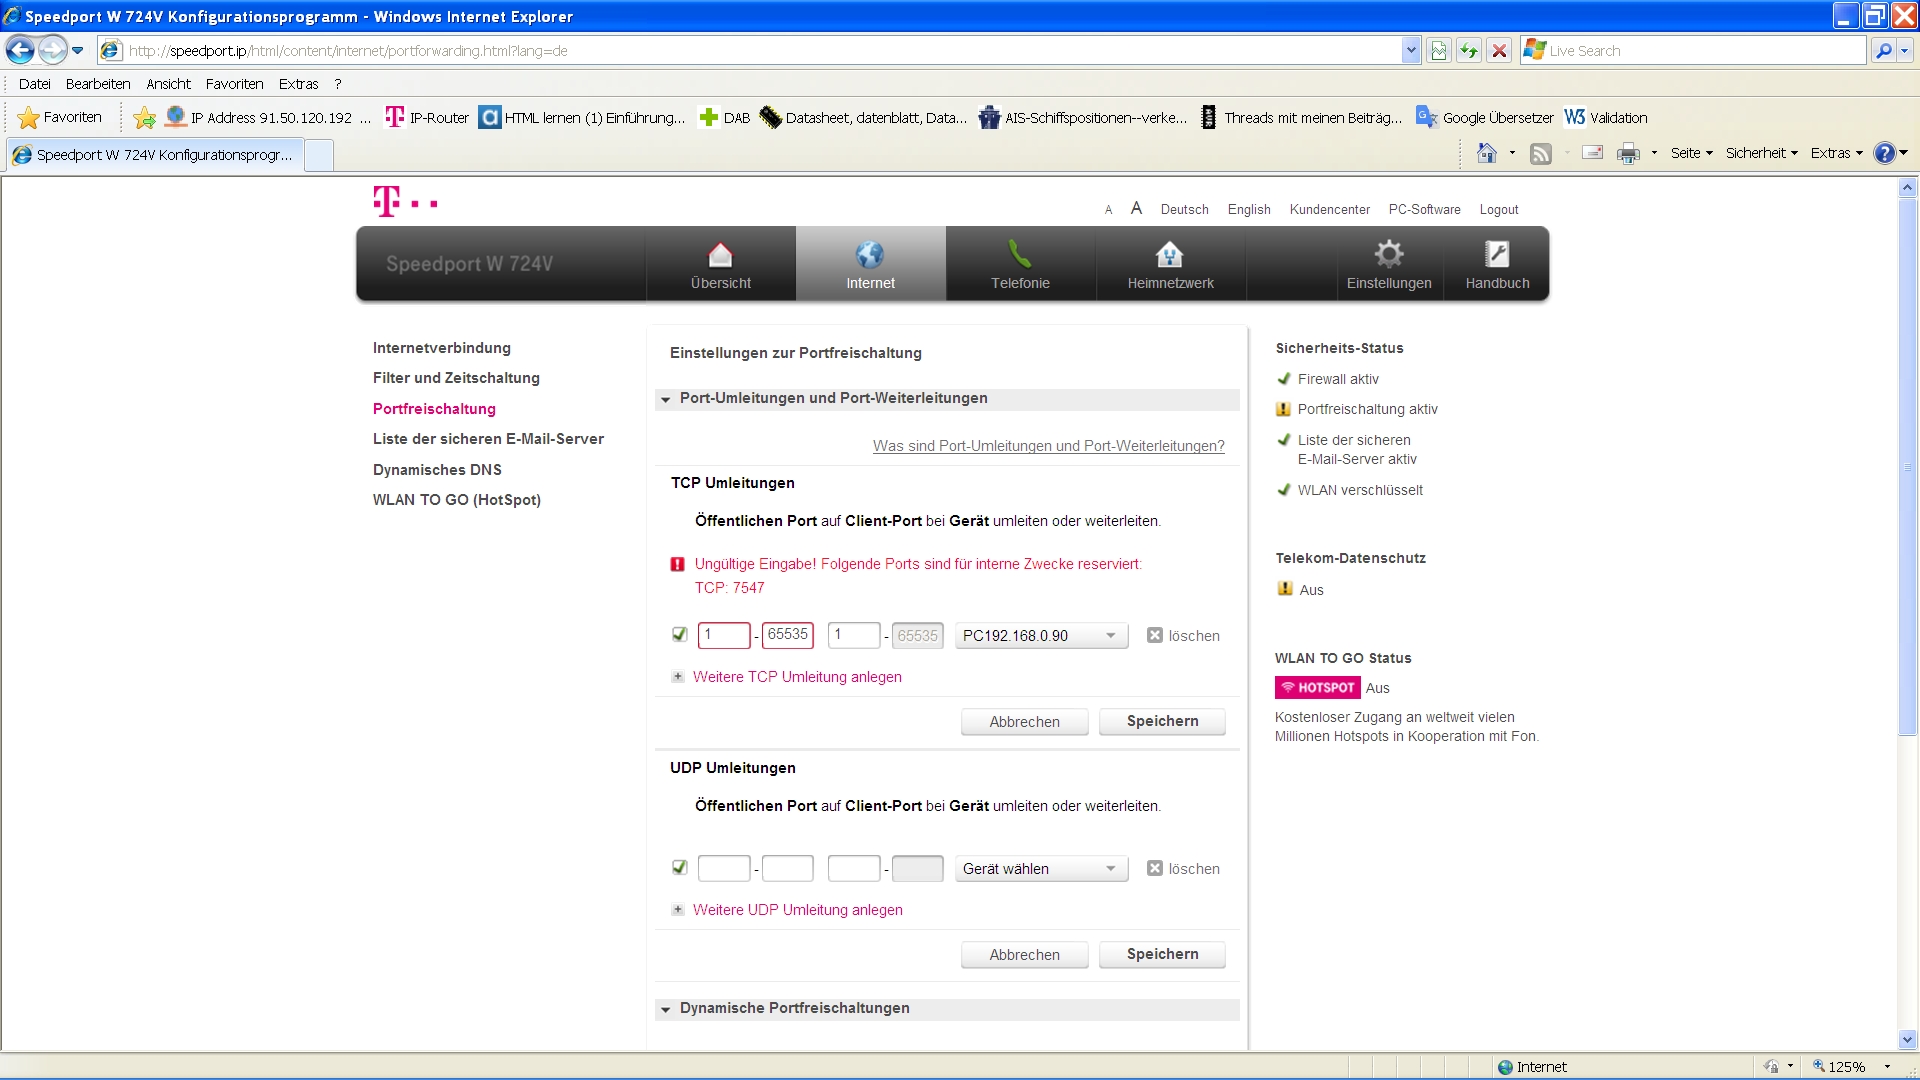
Task: Click Abbrechen button under UDP Umleitungen
Action: point(1024,955)
